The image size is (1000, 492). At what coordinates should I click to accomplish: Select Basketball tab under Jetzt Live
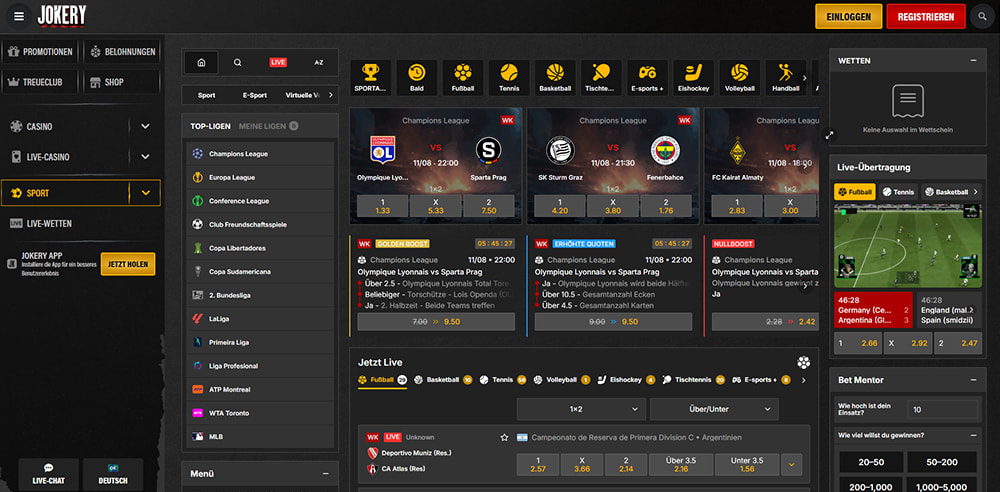tap(443, 380)
